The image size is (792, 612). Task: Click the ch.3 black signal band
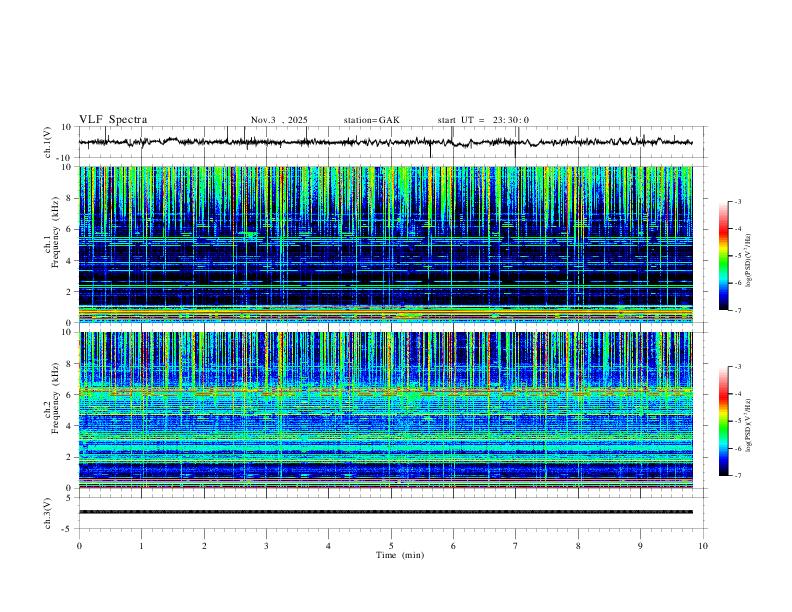(385, 512)
